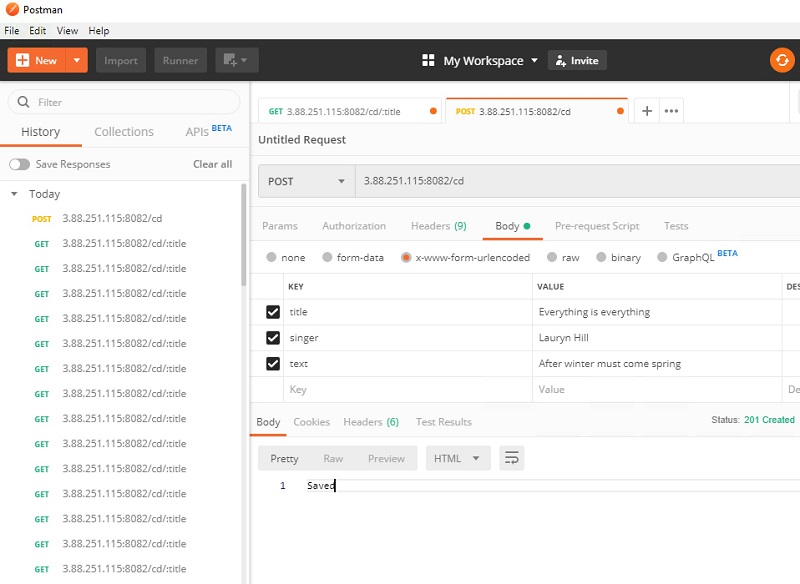
Task: Open the Help menu
Action: pos(98,31)
